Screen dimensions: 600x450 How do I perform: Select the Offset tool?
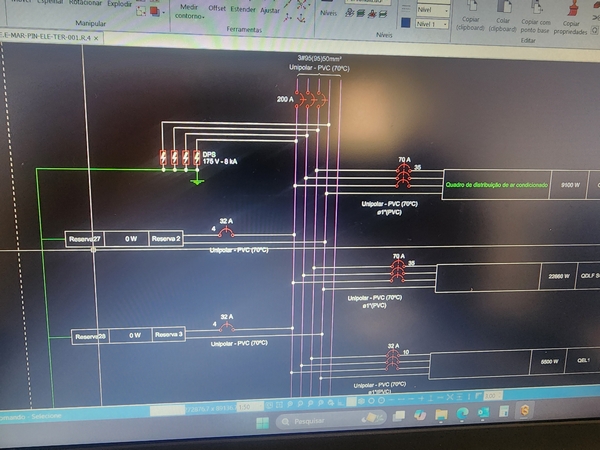coord(217,8)
